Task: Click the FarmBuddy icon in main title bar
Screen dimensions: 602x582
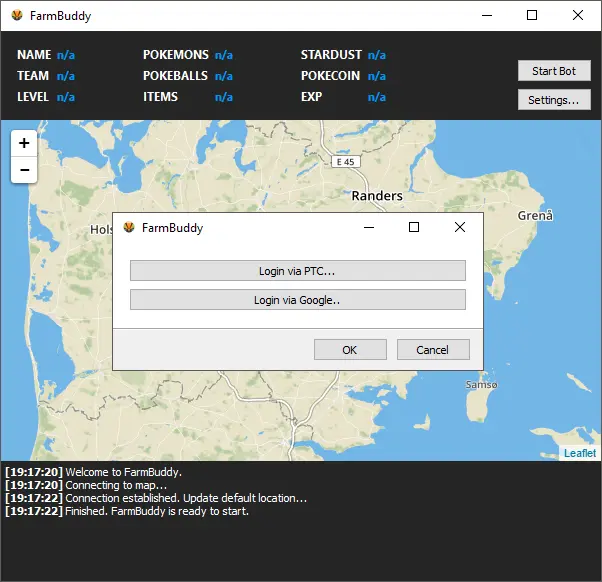Action: click(16, 16)
